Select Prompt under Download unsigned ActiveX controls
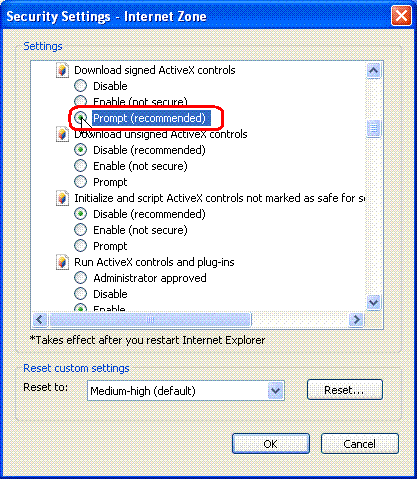 click(x=80, y=182)
